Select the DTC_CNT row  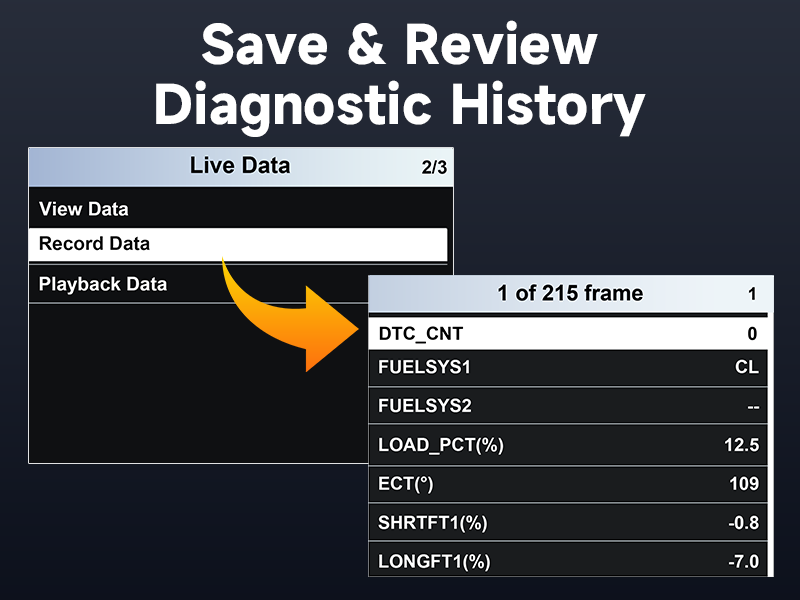point(568,334)
